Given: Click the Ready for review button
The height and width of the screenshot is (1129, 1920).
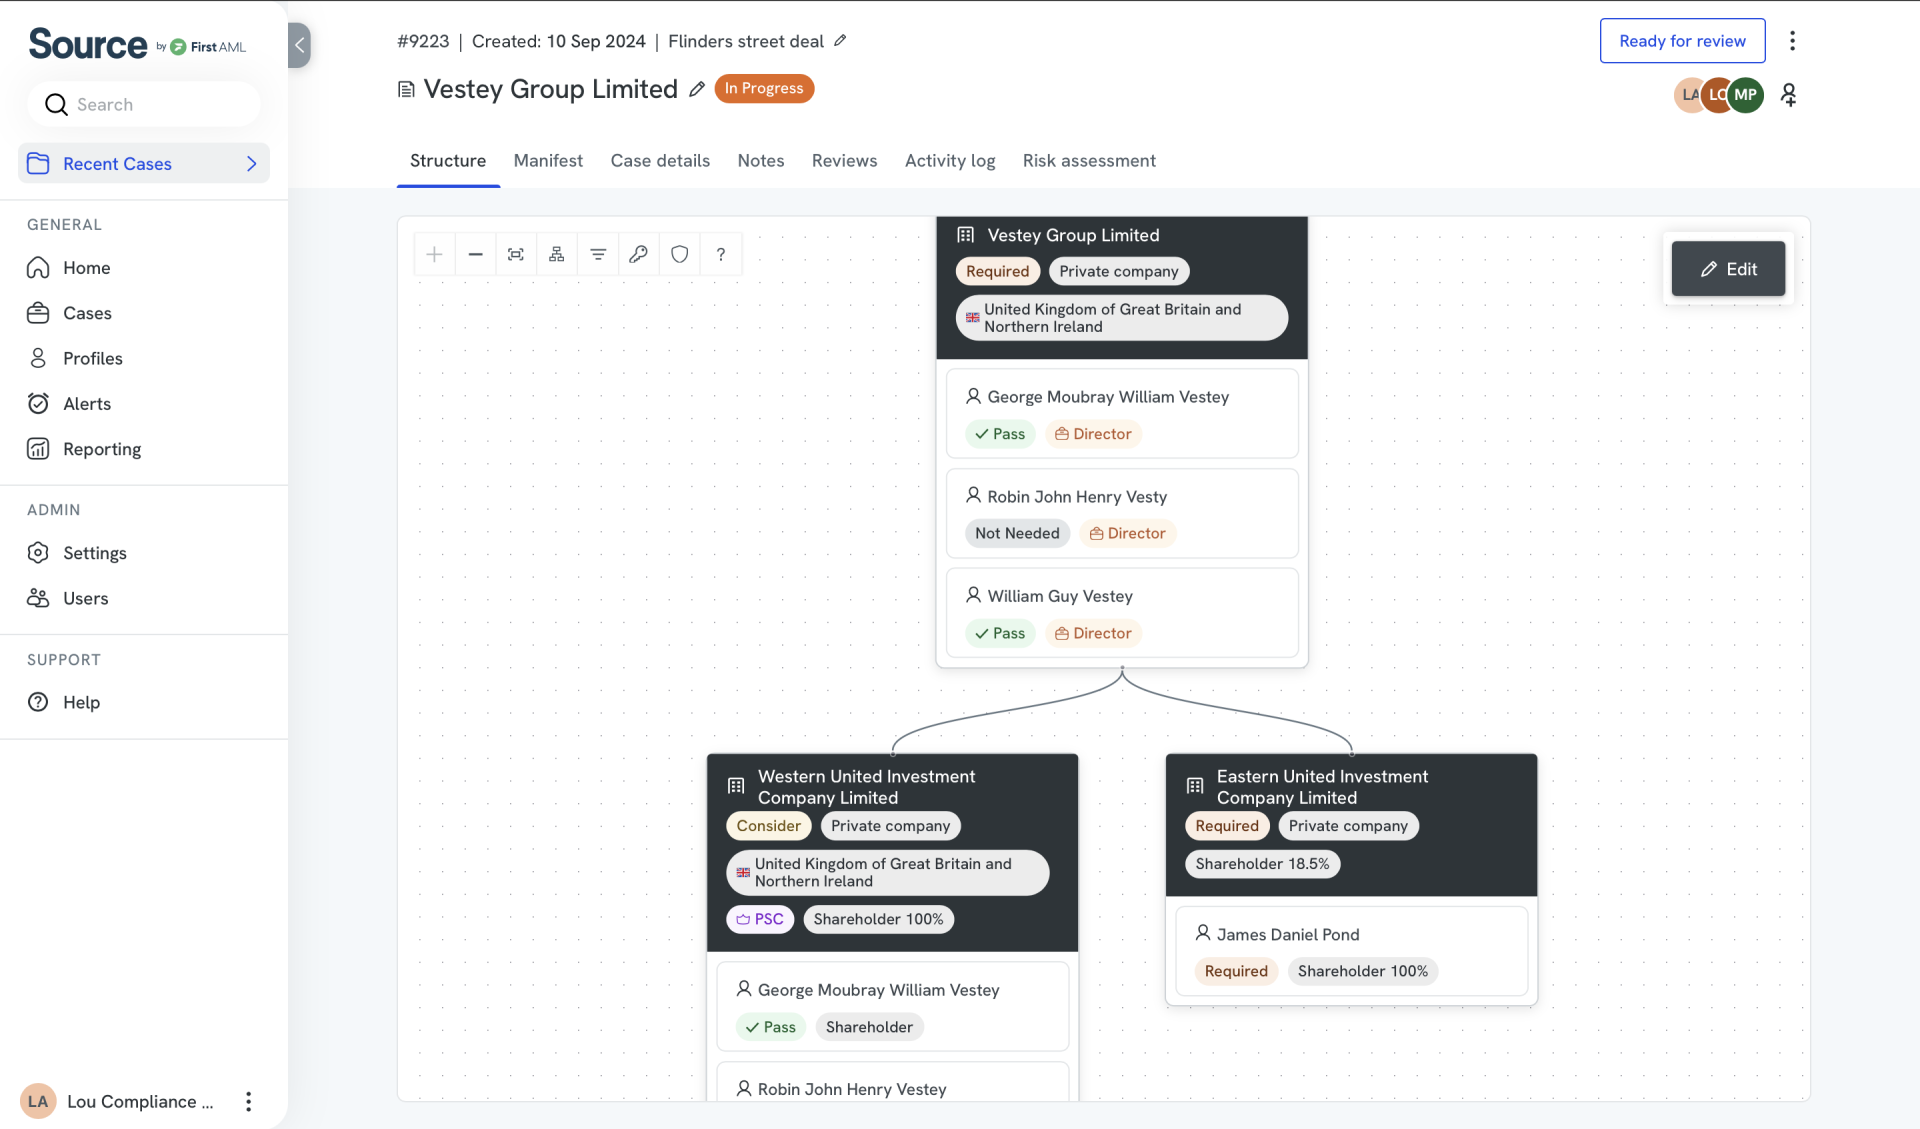Looking at the screenshot, I should tap(1682, 41).
